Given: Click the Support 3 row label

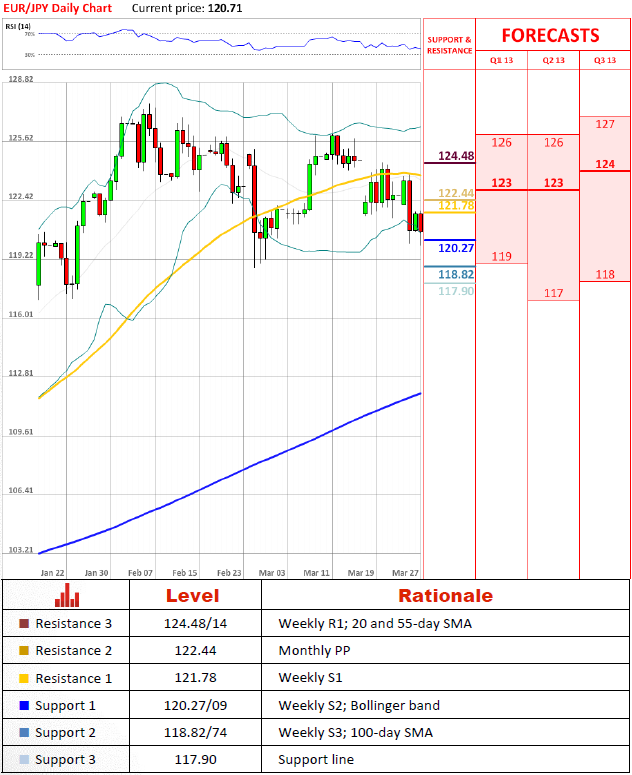Looking at the screenshot, I should point(65,760).
